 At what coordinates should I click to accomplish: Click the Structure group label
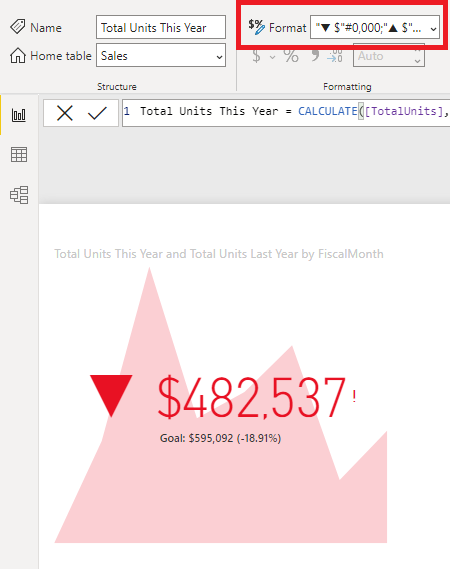pyautogui.click(x=117, y=86)
